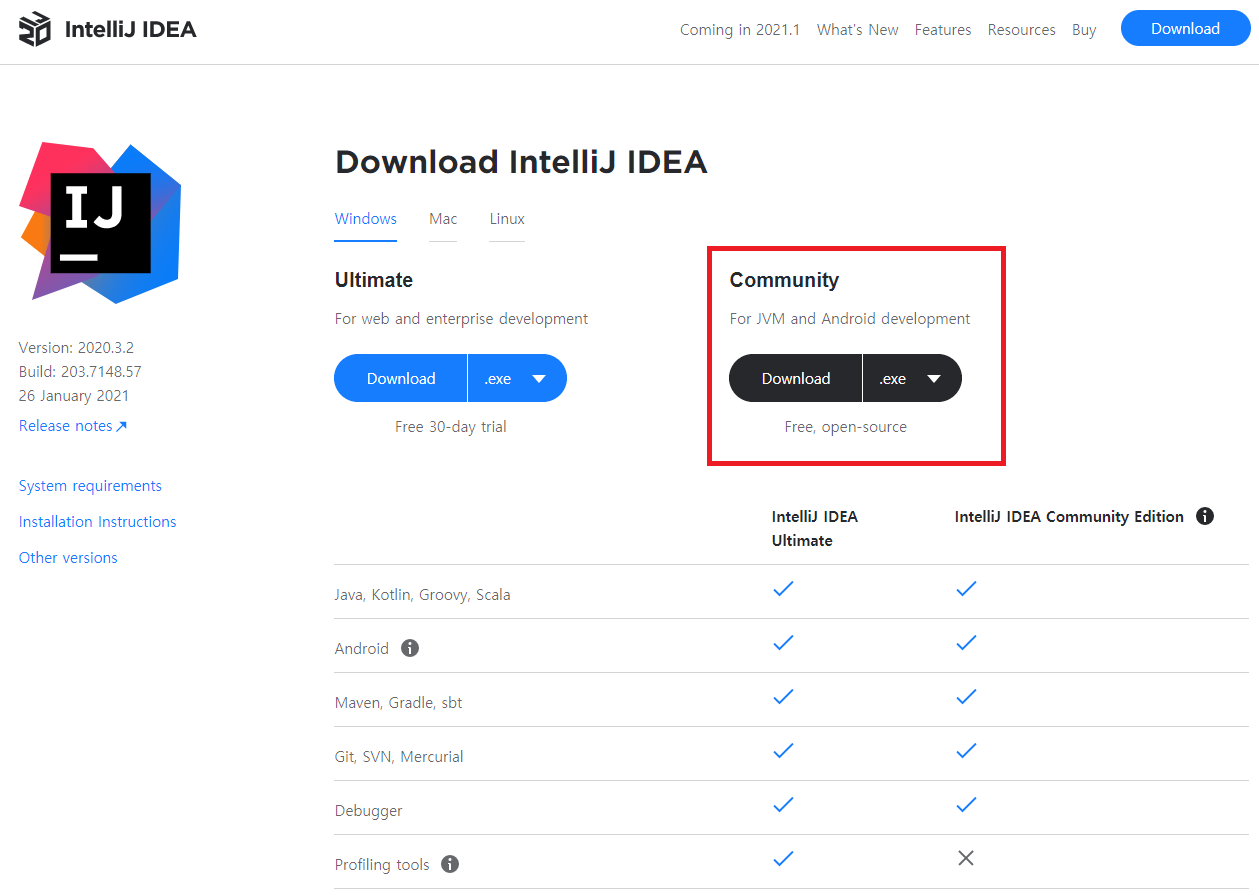Click 'For web and enterprise development' text
1259x895 pixels.
coord(461,319)
